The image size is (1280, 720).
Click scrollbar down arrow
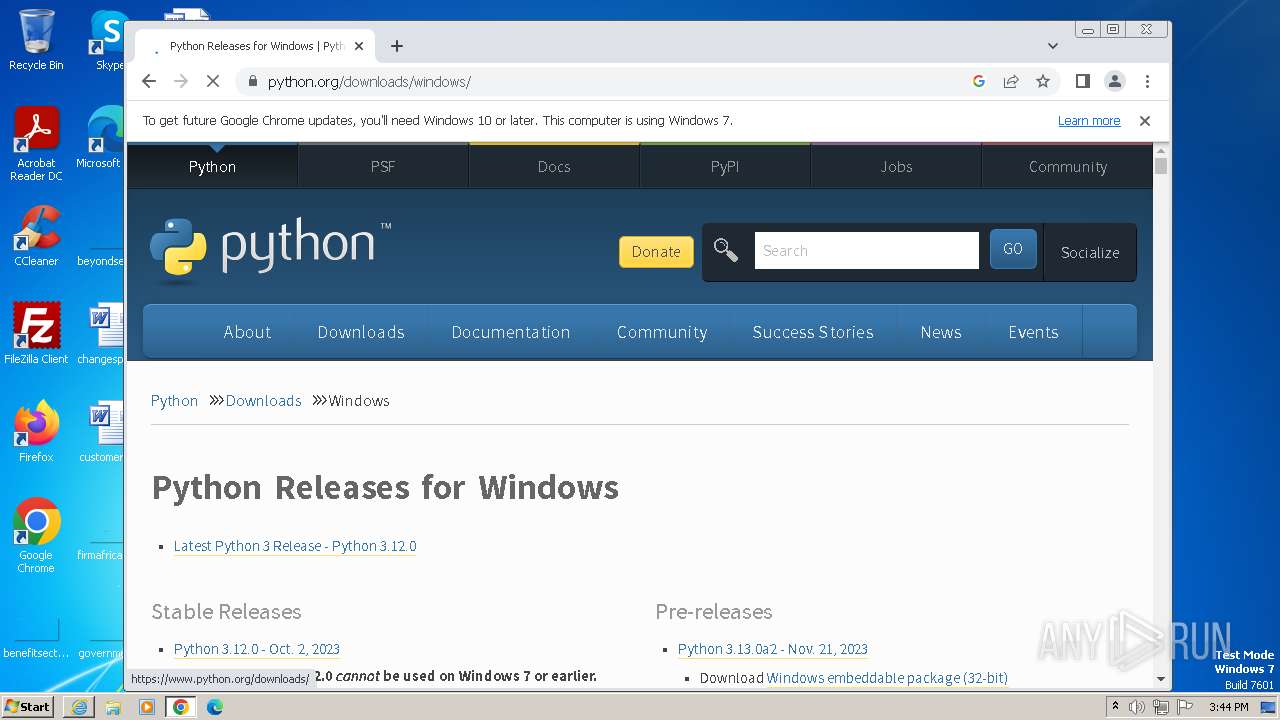click(x=1161, y=679)
